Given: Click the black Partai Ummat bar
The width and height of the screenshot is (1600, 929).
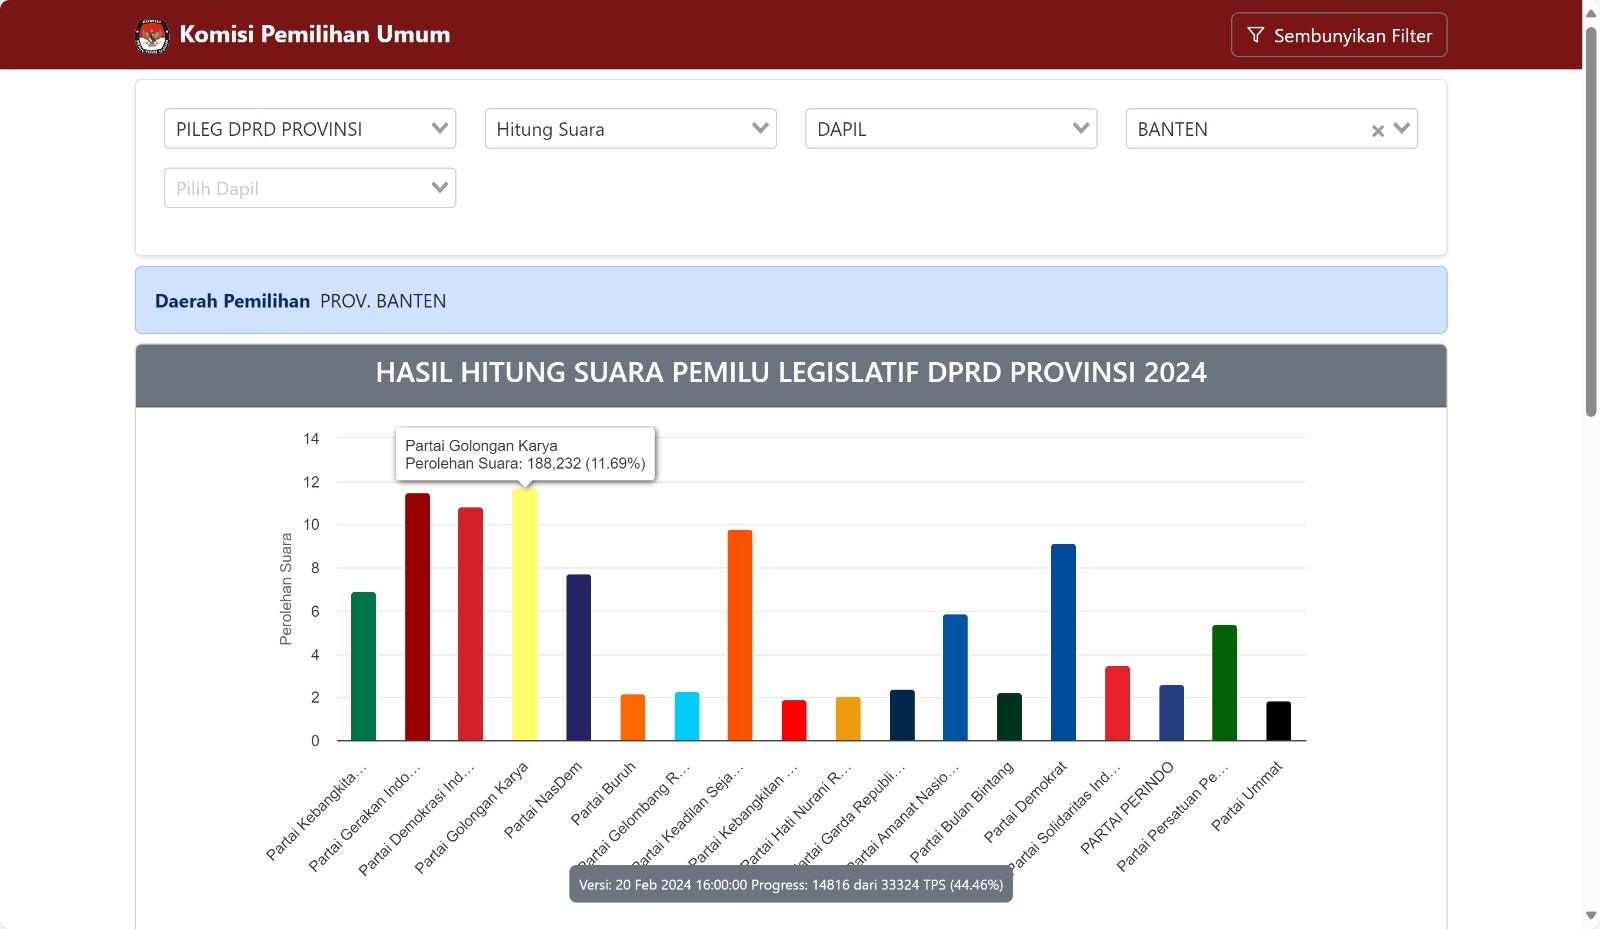Looking at the screenshot, I should point(1279,721).
